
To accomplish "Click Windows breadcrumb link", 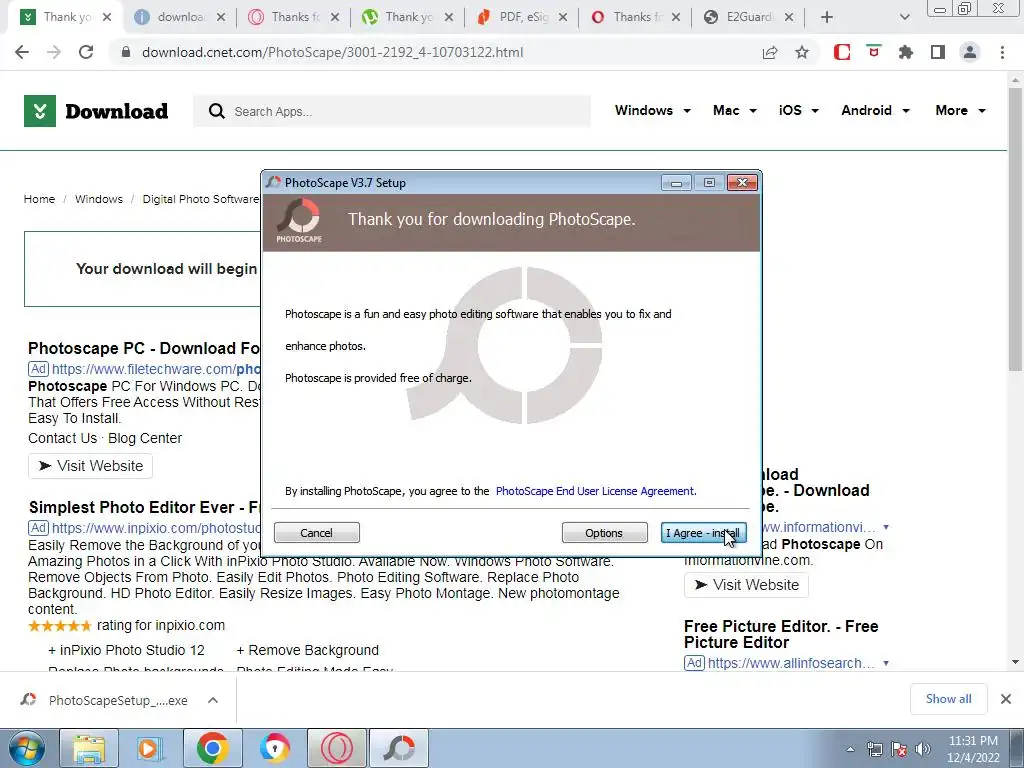I will 99,199.
